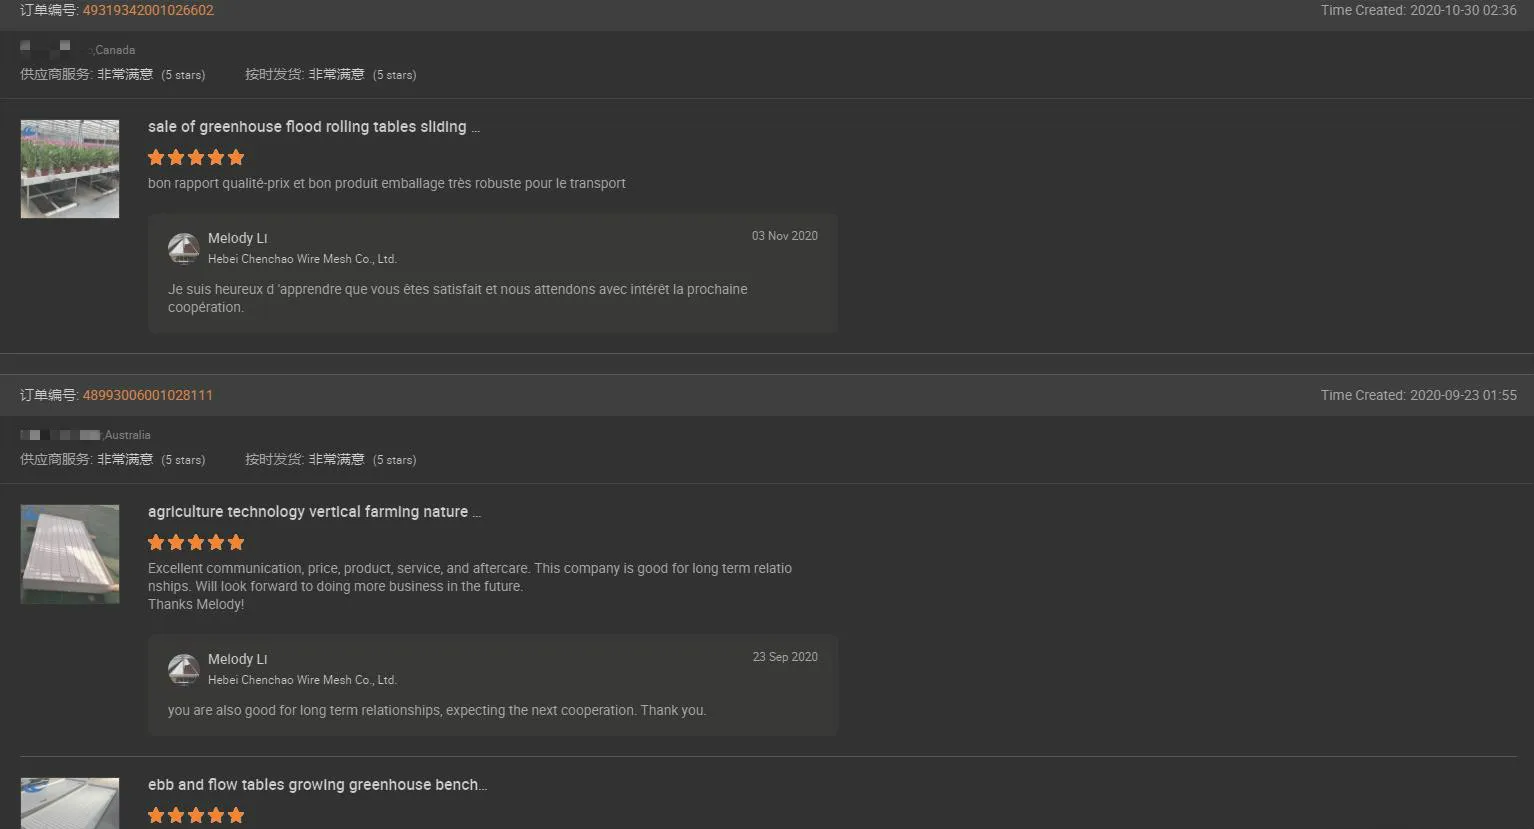Open order 49319342001026602
The width and height of the screenshot is (1534, 829).
pyautogui.click(x=148, y=10)
